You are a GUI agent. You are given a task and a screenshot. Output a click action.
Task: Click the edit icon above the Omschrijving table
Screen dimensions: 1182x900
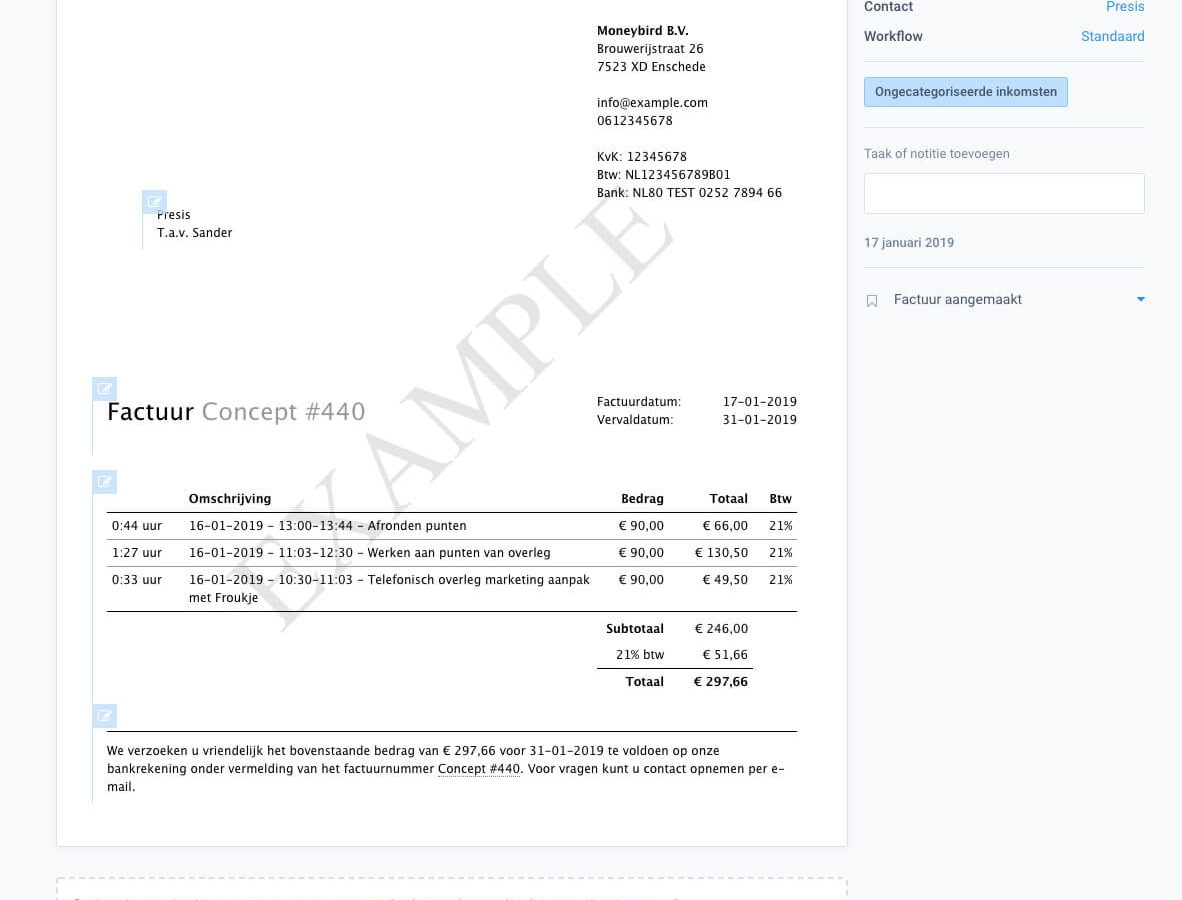coord(105,482)
